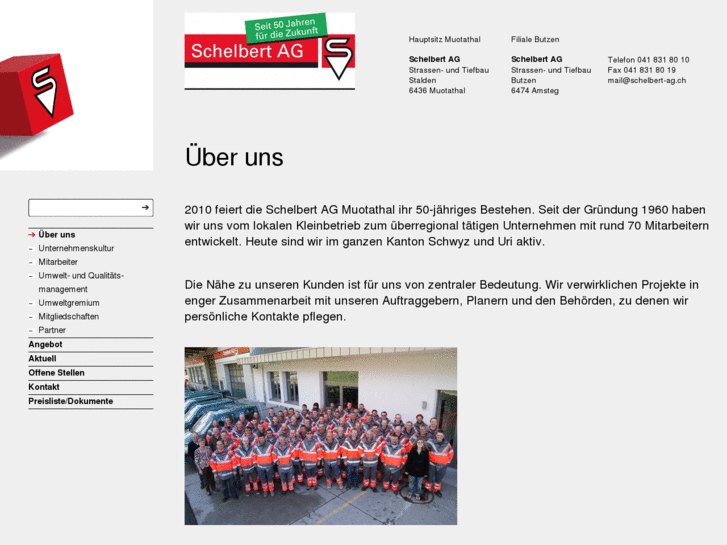Open the Offene Stellen page
The height and width of the screenshot is (545, 727).
click(x=56, y=373)
